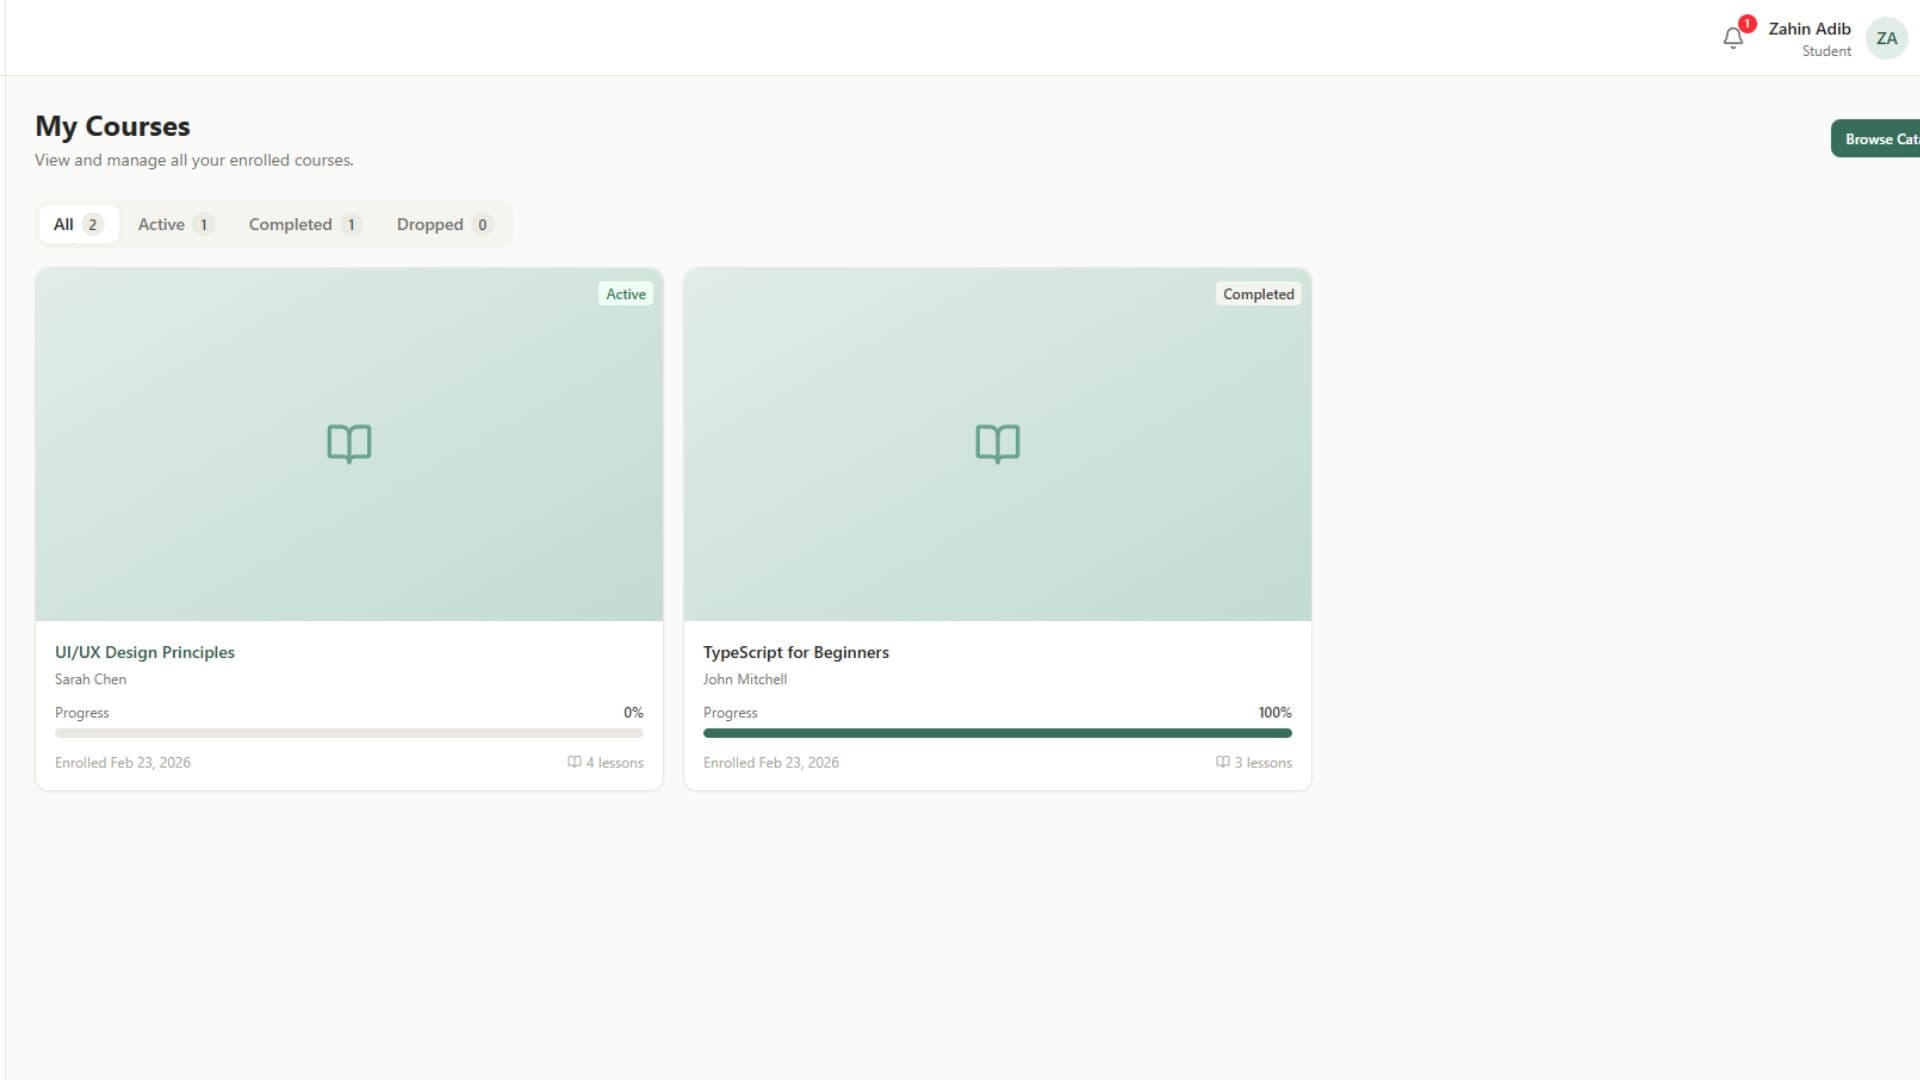Click the Active status badge

point(626,294)
